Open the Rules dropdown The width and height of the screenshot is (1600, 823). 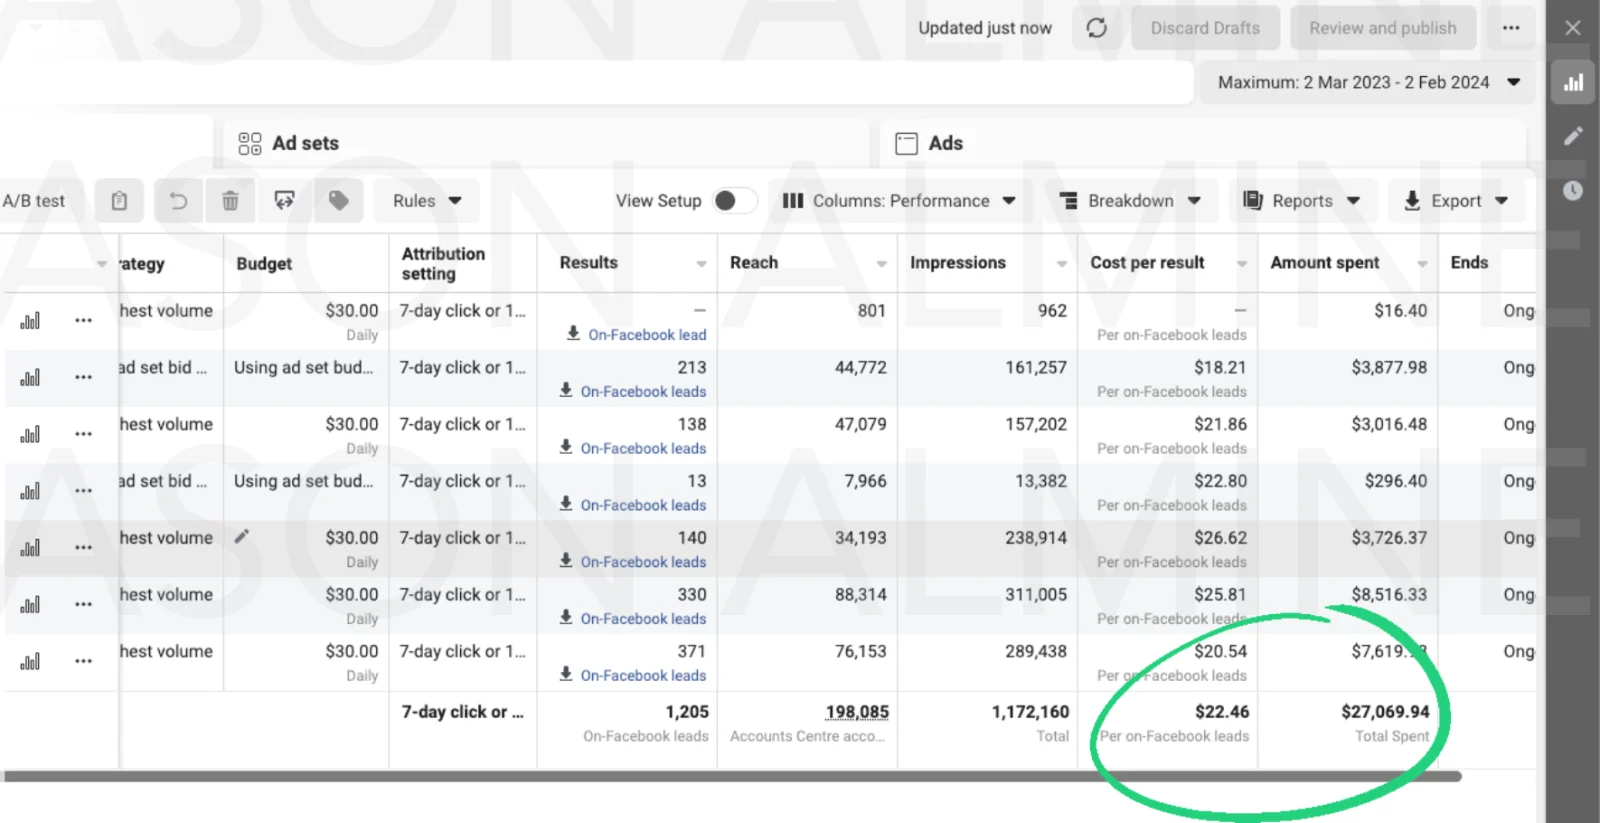click(427, 201)
